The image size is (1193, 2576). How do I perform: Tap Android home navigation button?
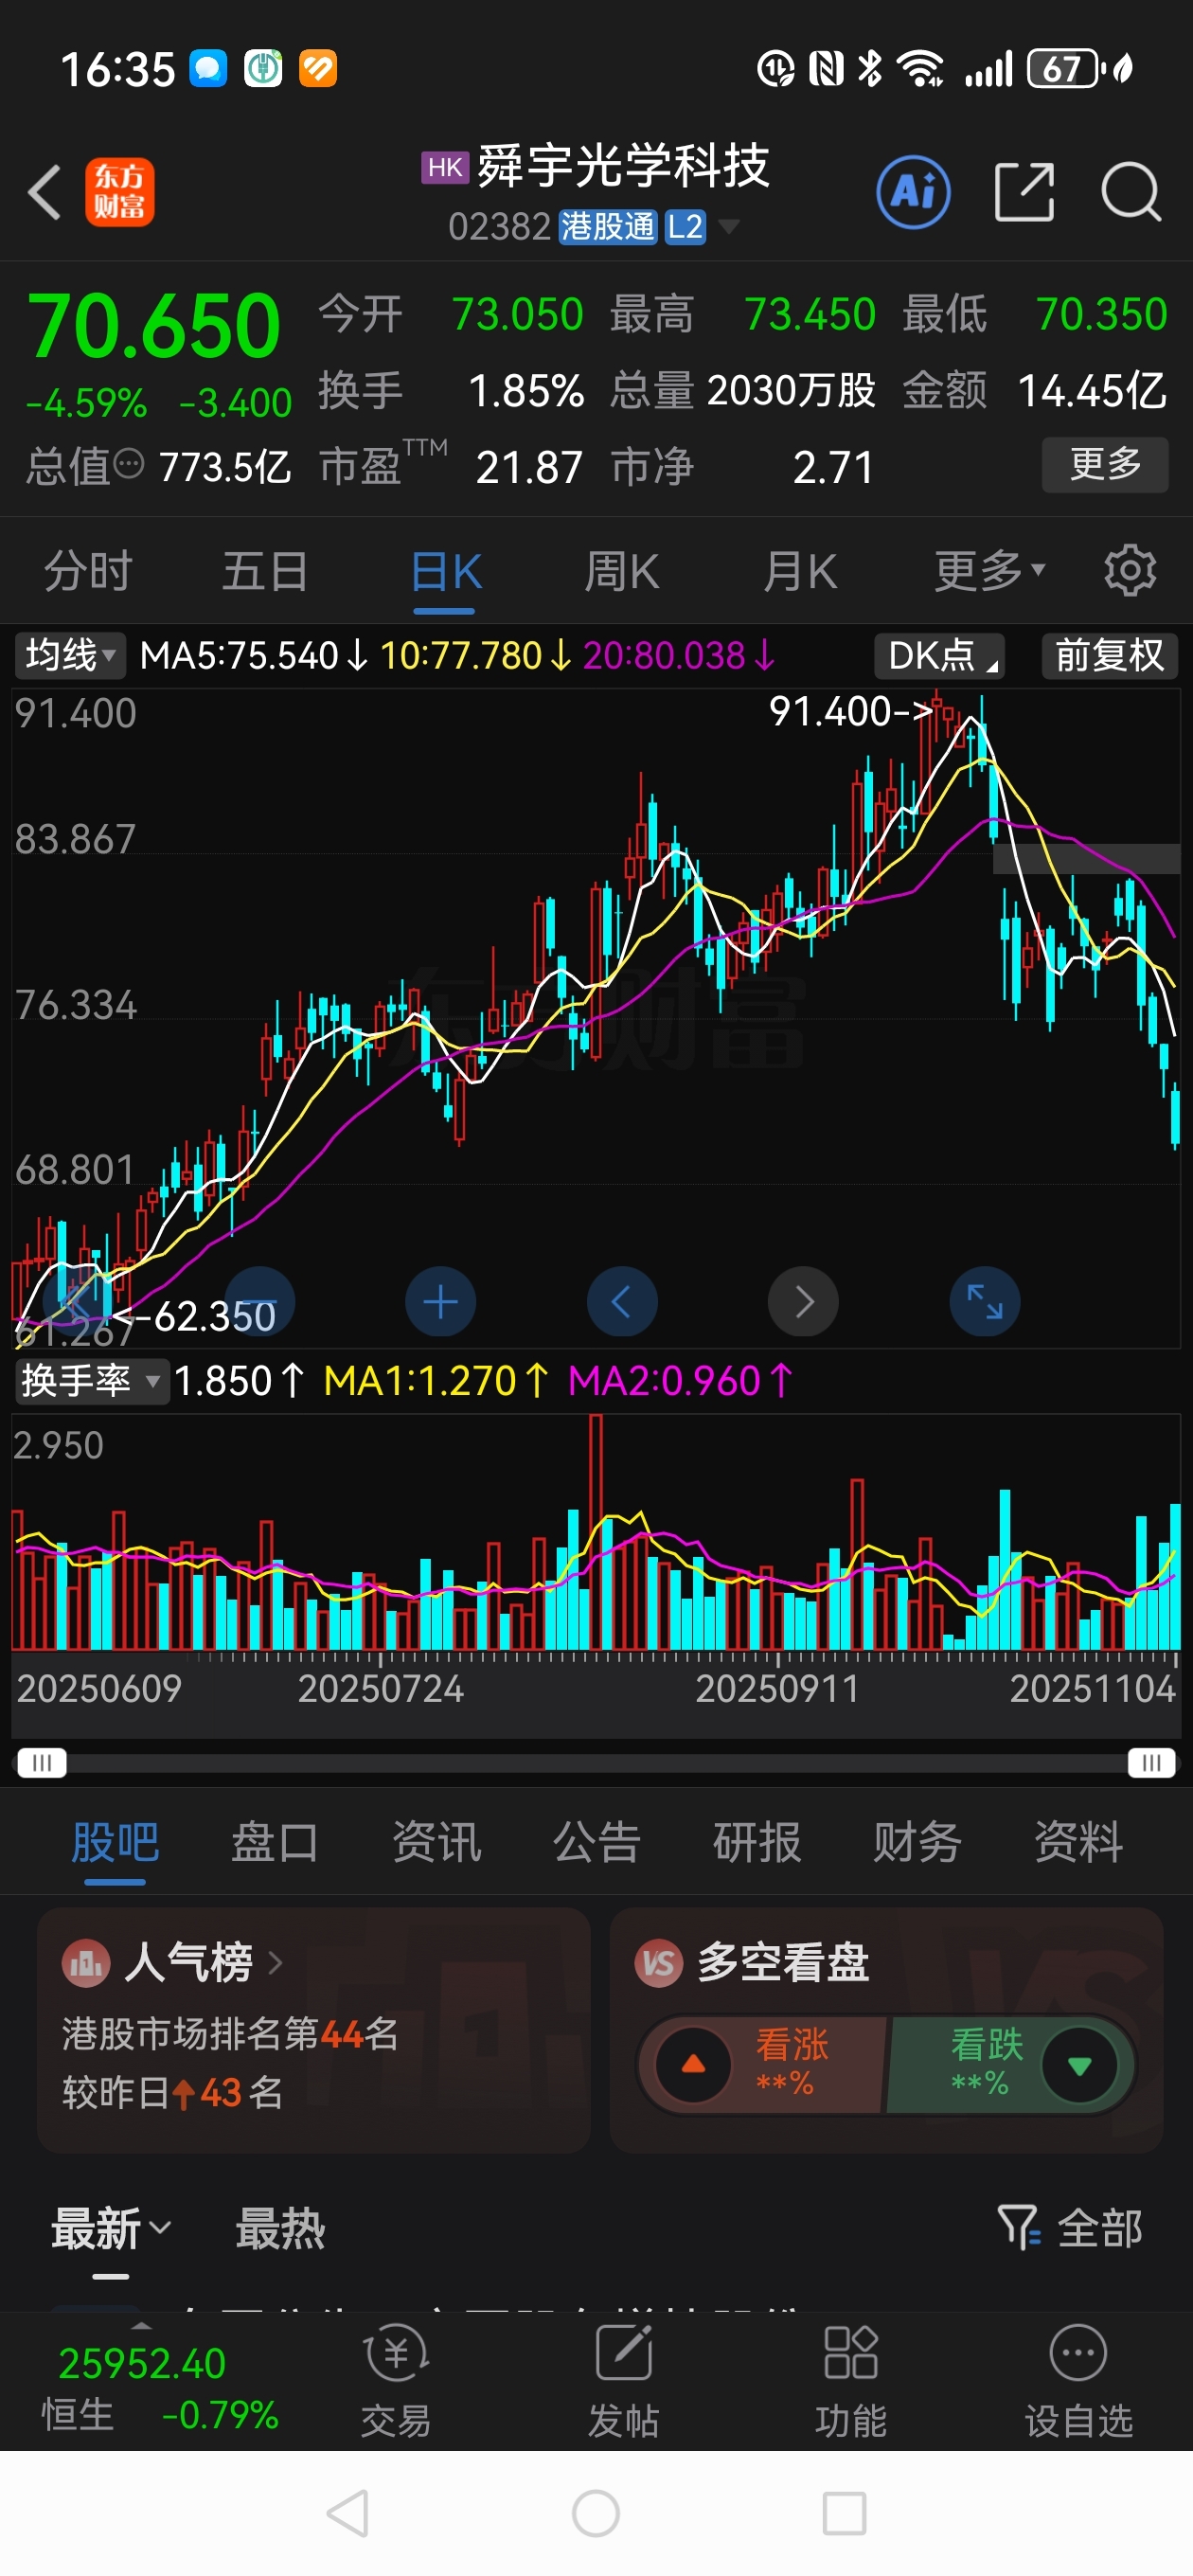tap(596, 2513)
